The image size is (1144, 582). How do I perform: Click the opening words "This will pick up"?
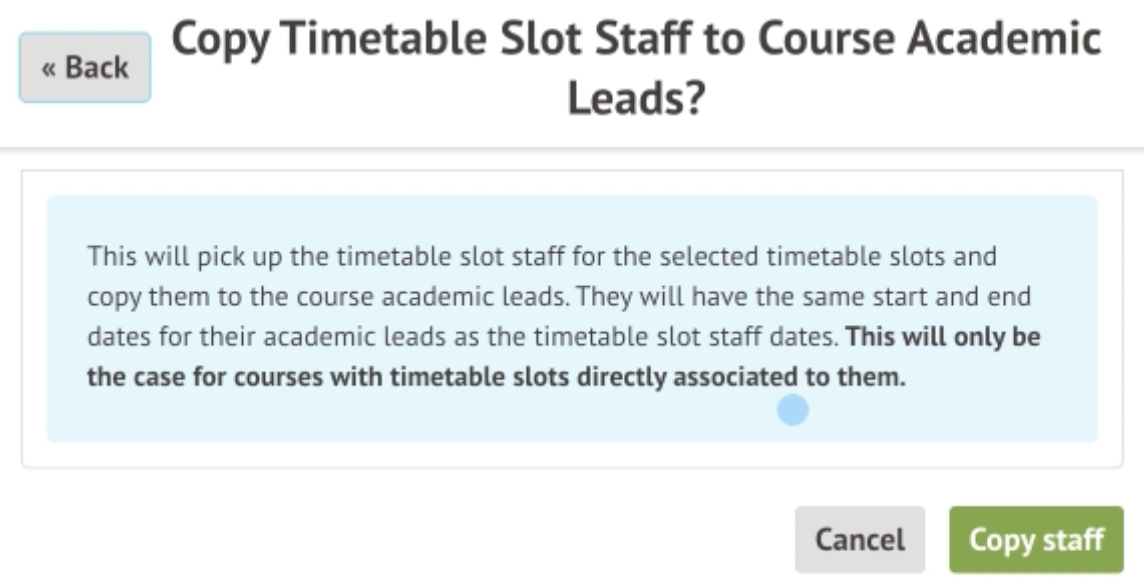coord(167,257)
